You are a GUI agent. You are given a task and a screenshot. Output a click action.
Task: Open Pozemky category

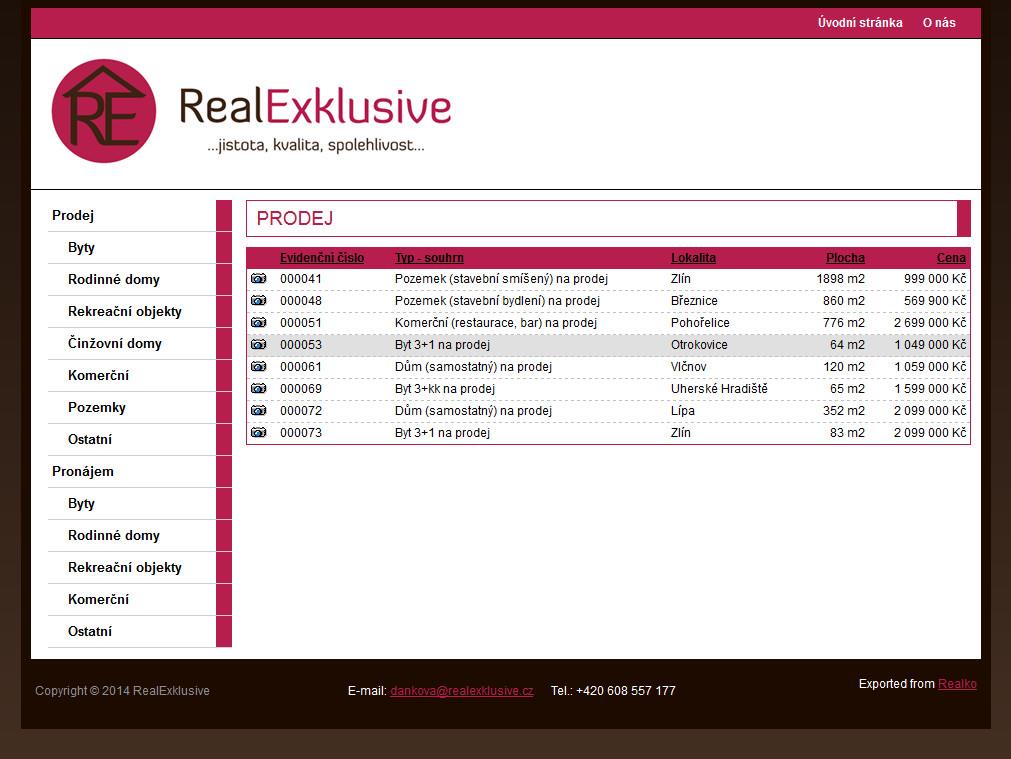[x=97, y=408]
